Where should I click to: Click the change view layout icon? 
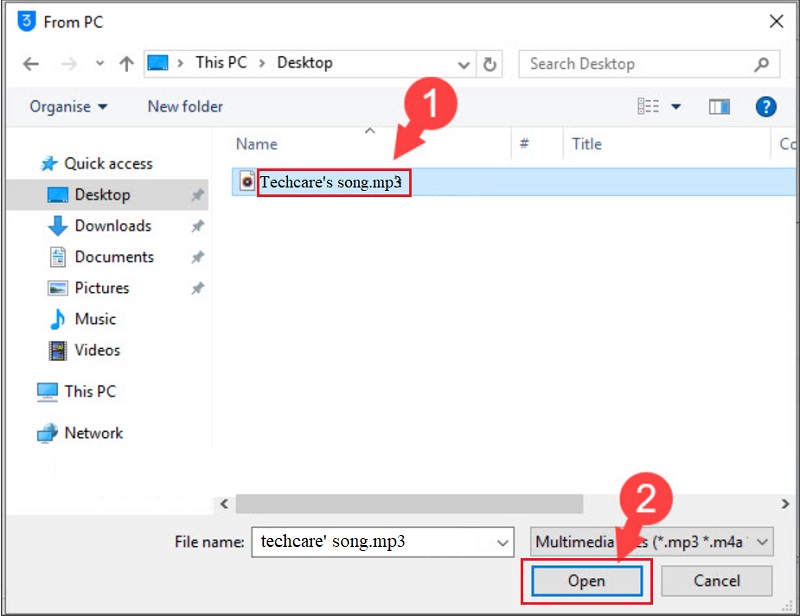648,106
